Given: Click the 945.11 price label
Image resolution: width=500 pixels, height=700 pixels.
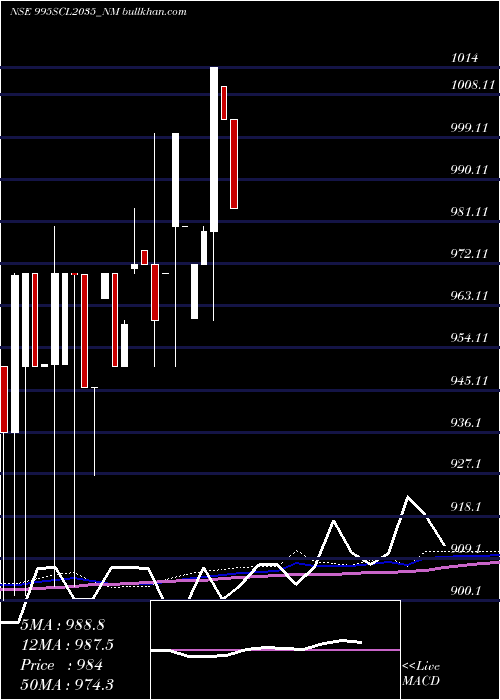Looking at the screenshot, I should [x=469, y=380].
